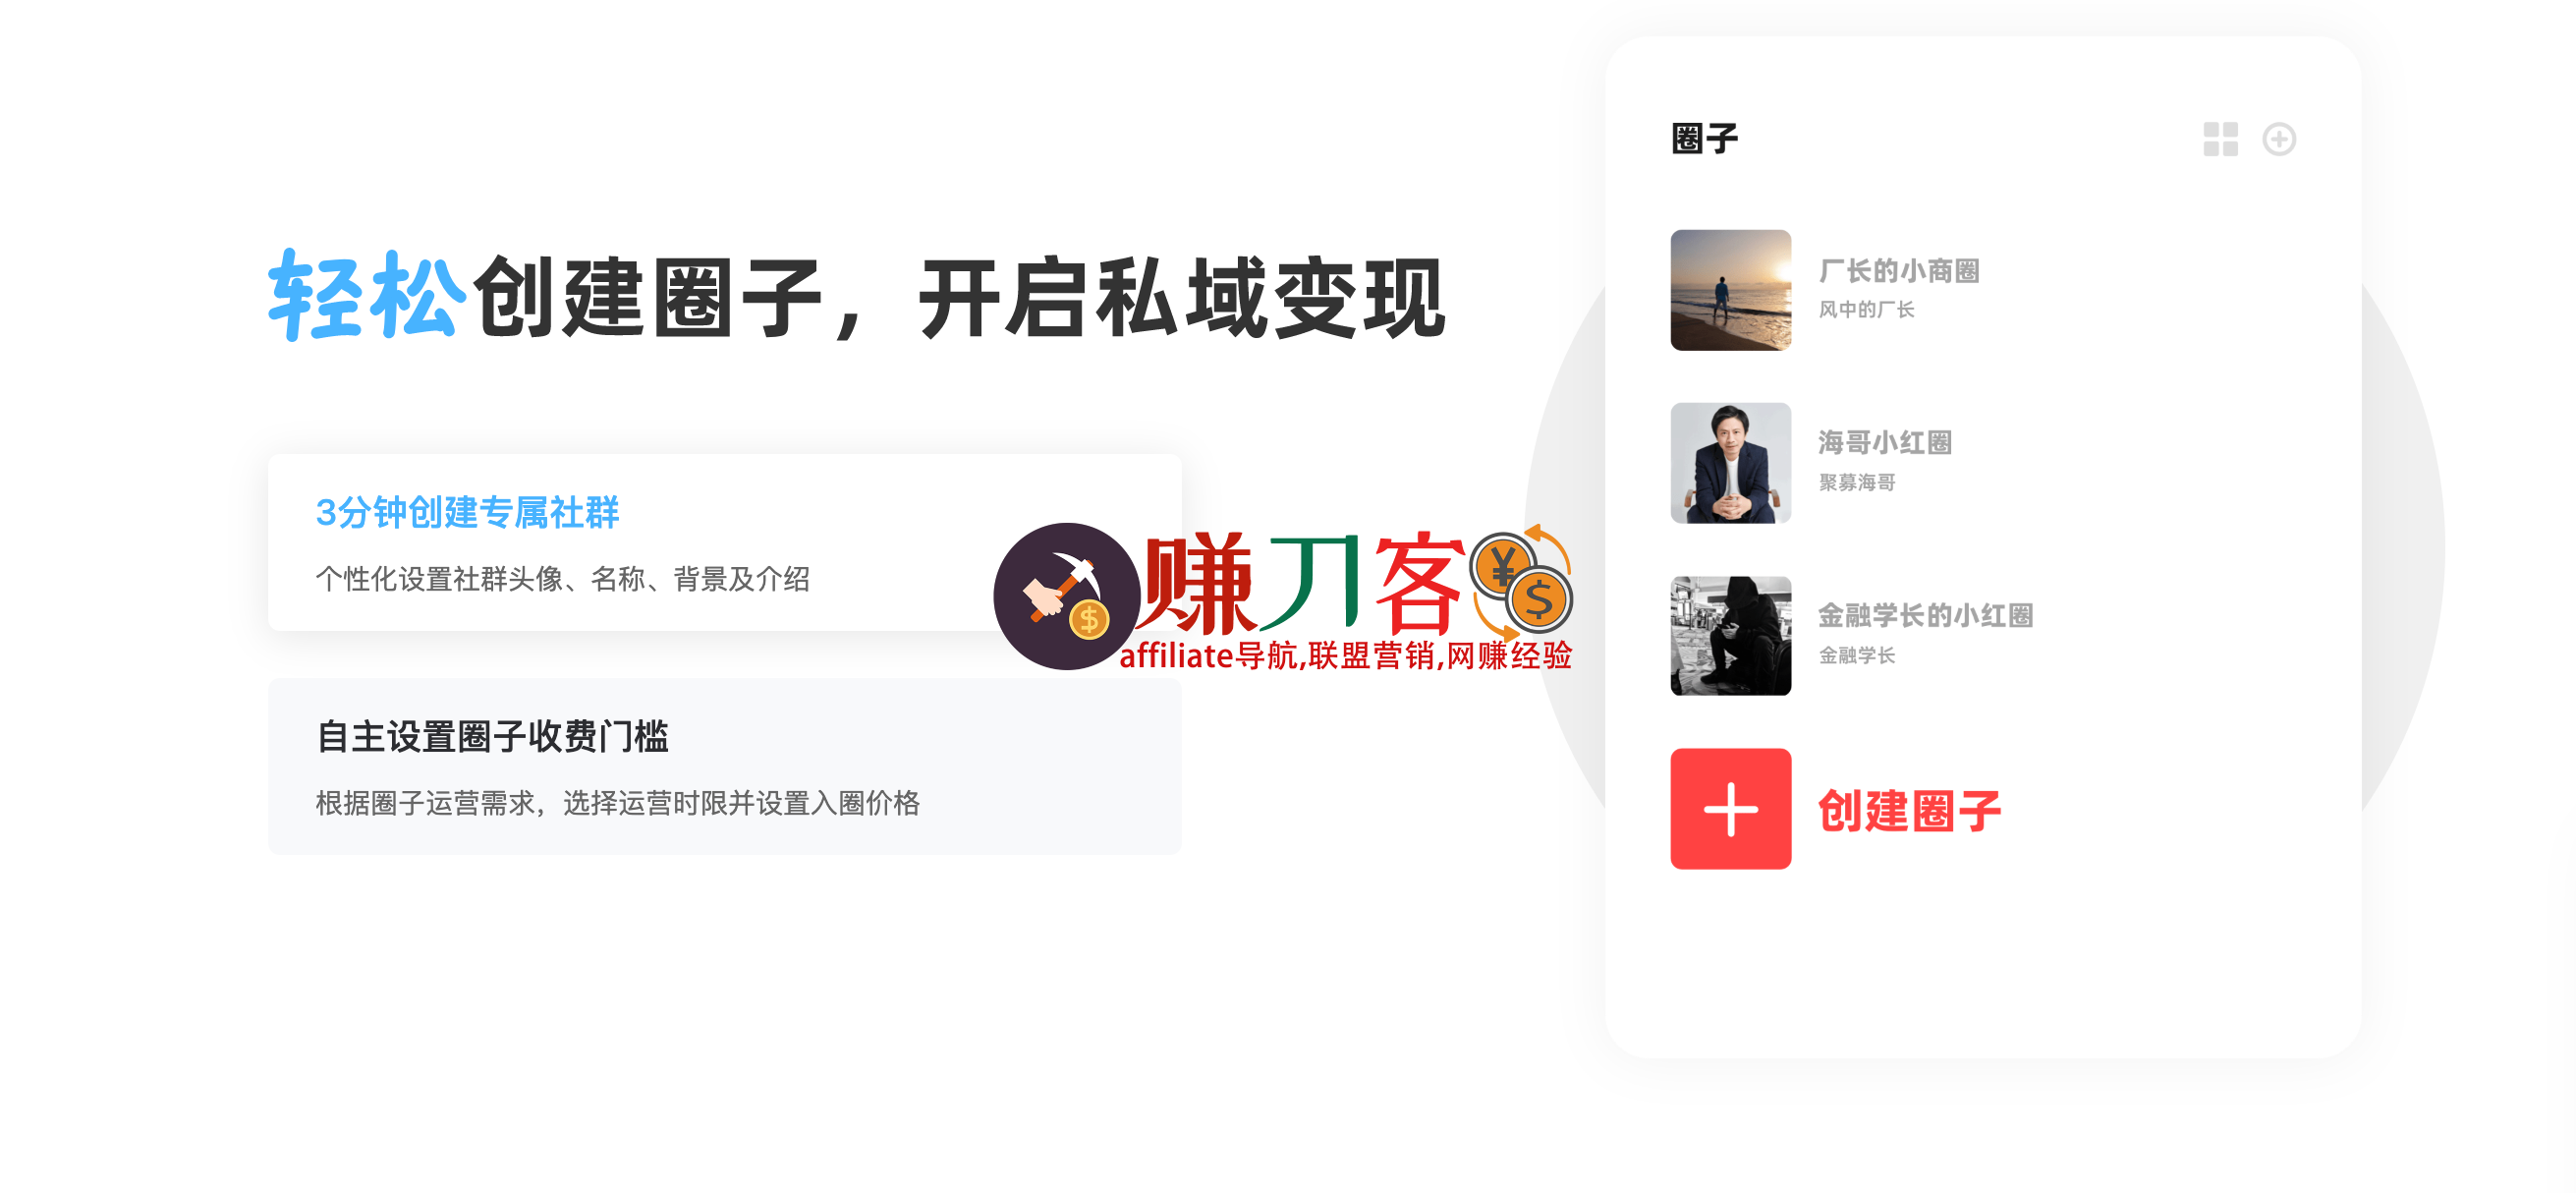Select the 3分钟创建专属社群 card
The image size is (2576, 1193).
coord(724,542)
